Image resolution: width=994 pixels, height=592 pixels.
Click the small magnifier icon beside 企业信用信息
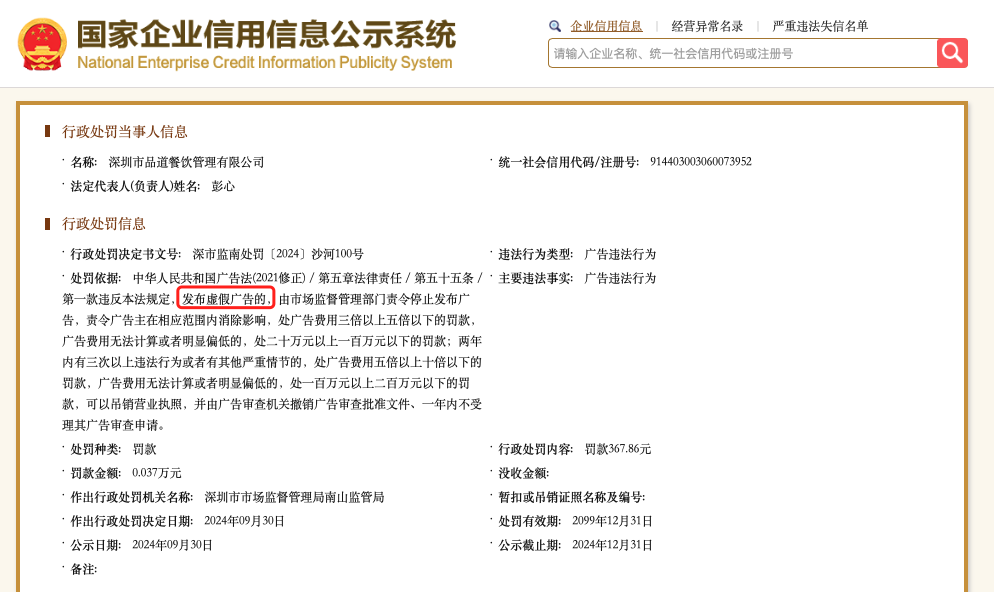pos(555,26)
